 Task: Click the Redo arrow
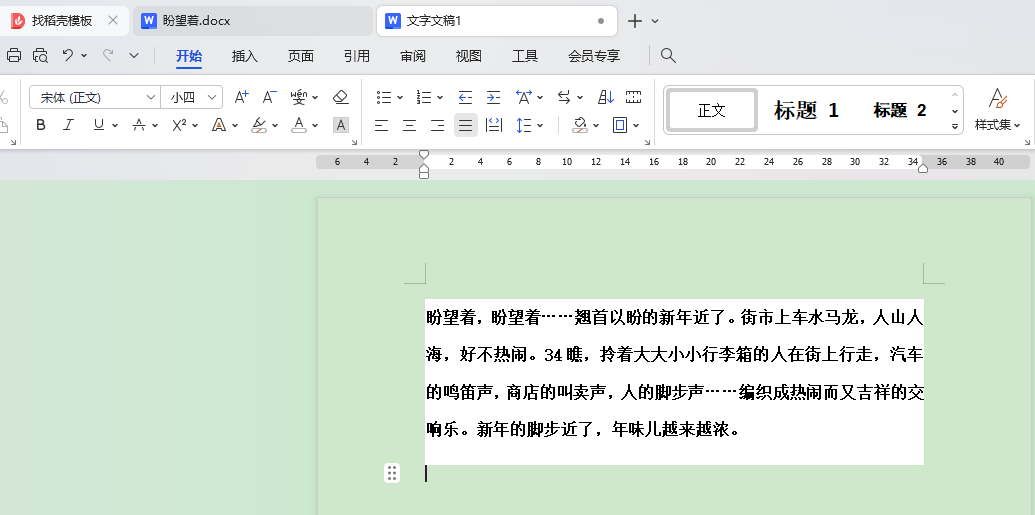tap(108, 55)
